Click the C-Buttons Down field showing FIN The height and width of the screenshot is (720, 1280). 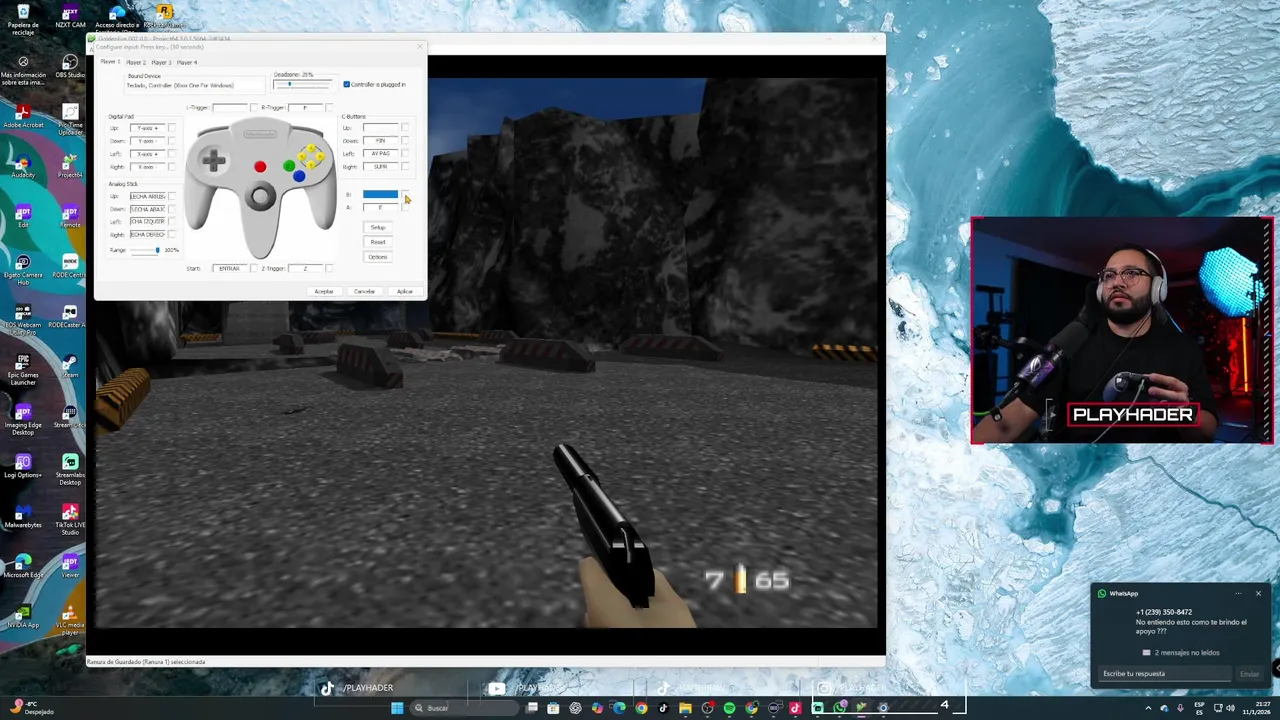pos(381,140)
